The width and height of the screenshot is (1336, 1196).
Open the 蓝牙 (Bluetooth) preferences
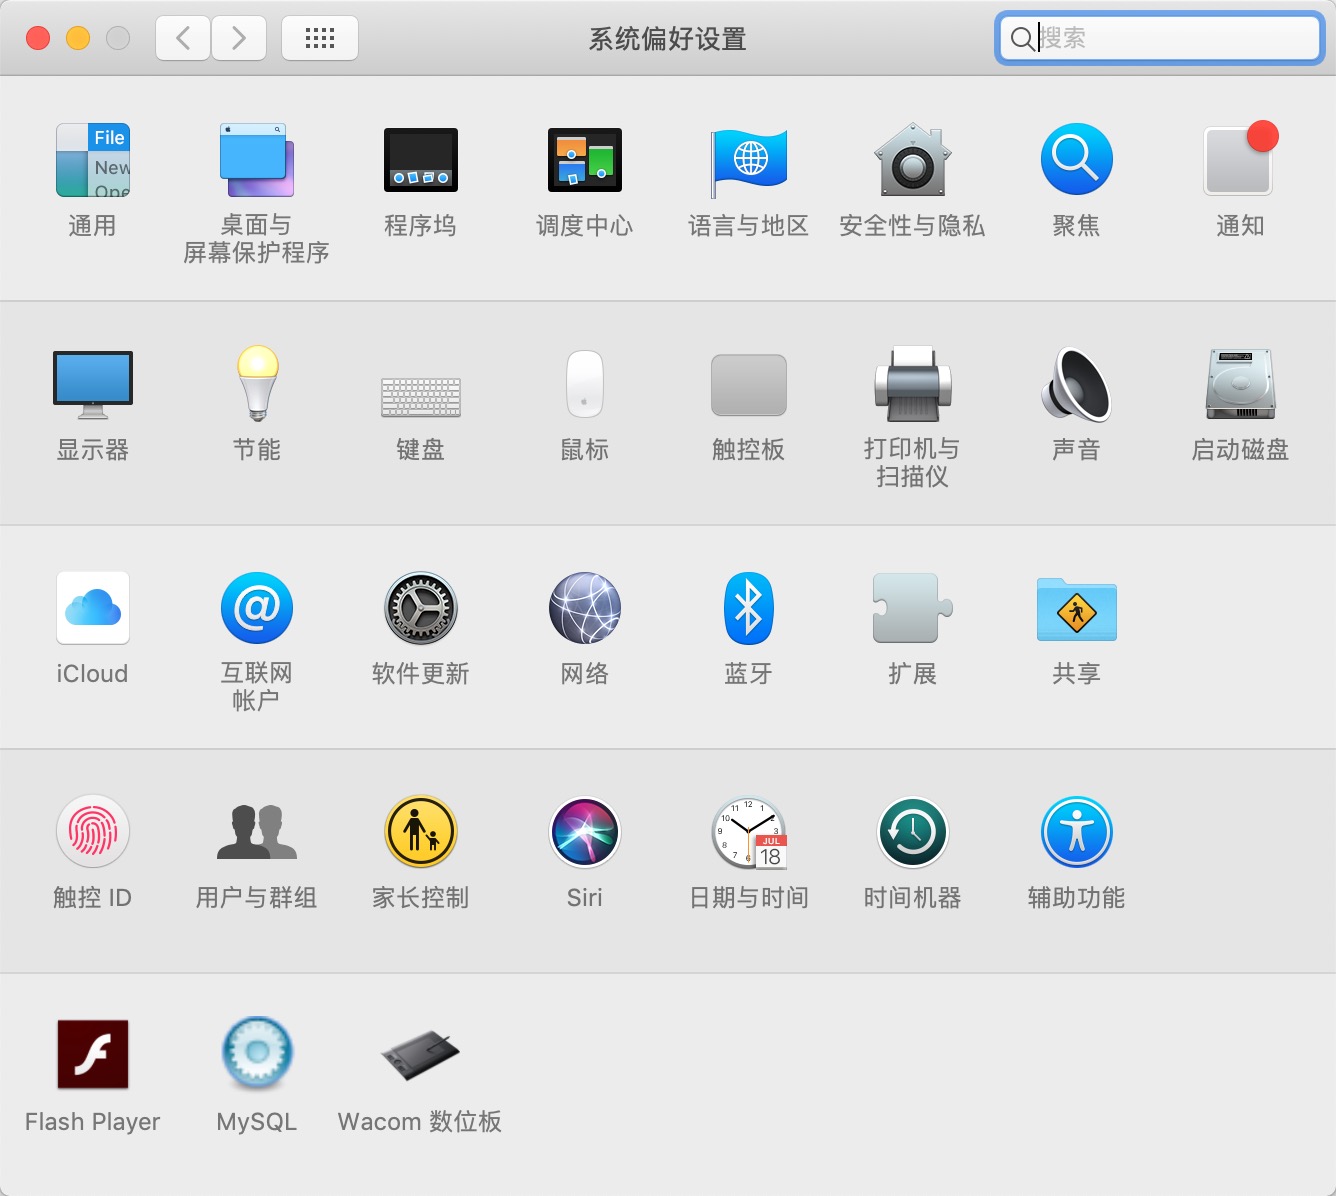749,608
